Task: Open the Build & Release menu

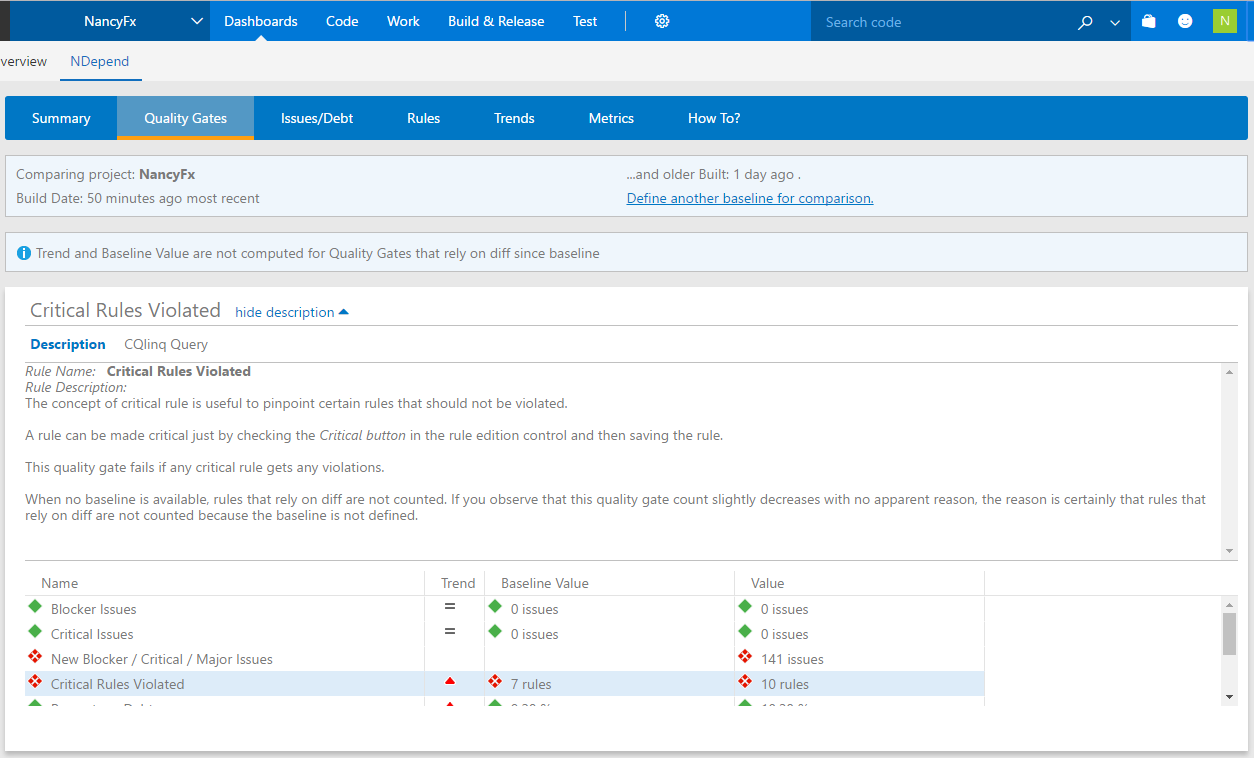Action: point(496,20)
